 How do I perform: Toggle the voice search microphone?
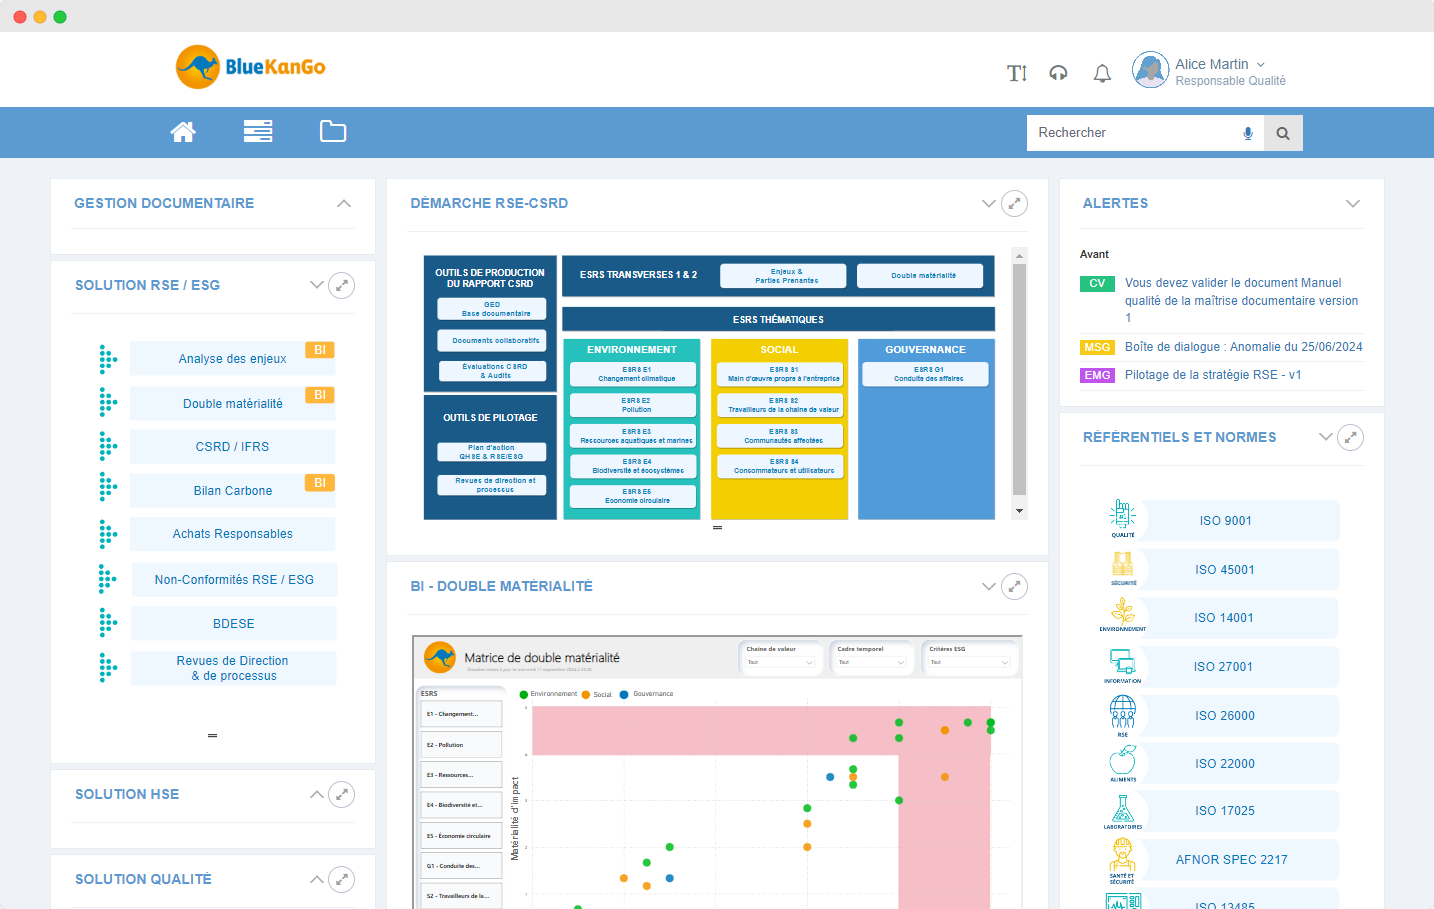coord(1247,132)
